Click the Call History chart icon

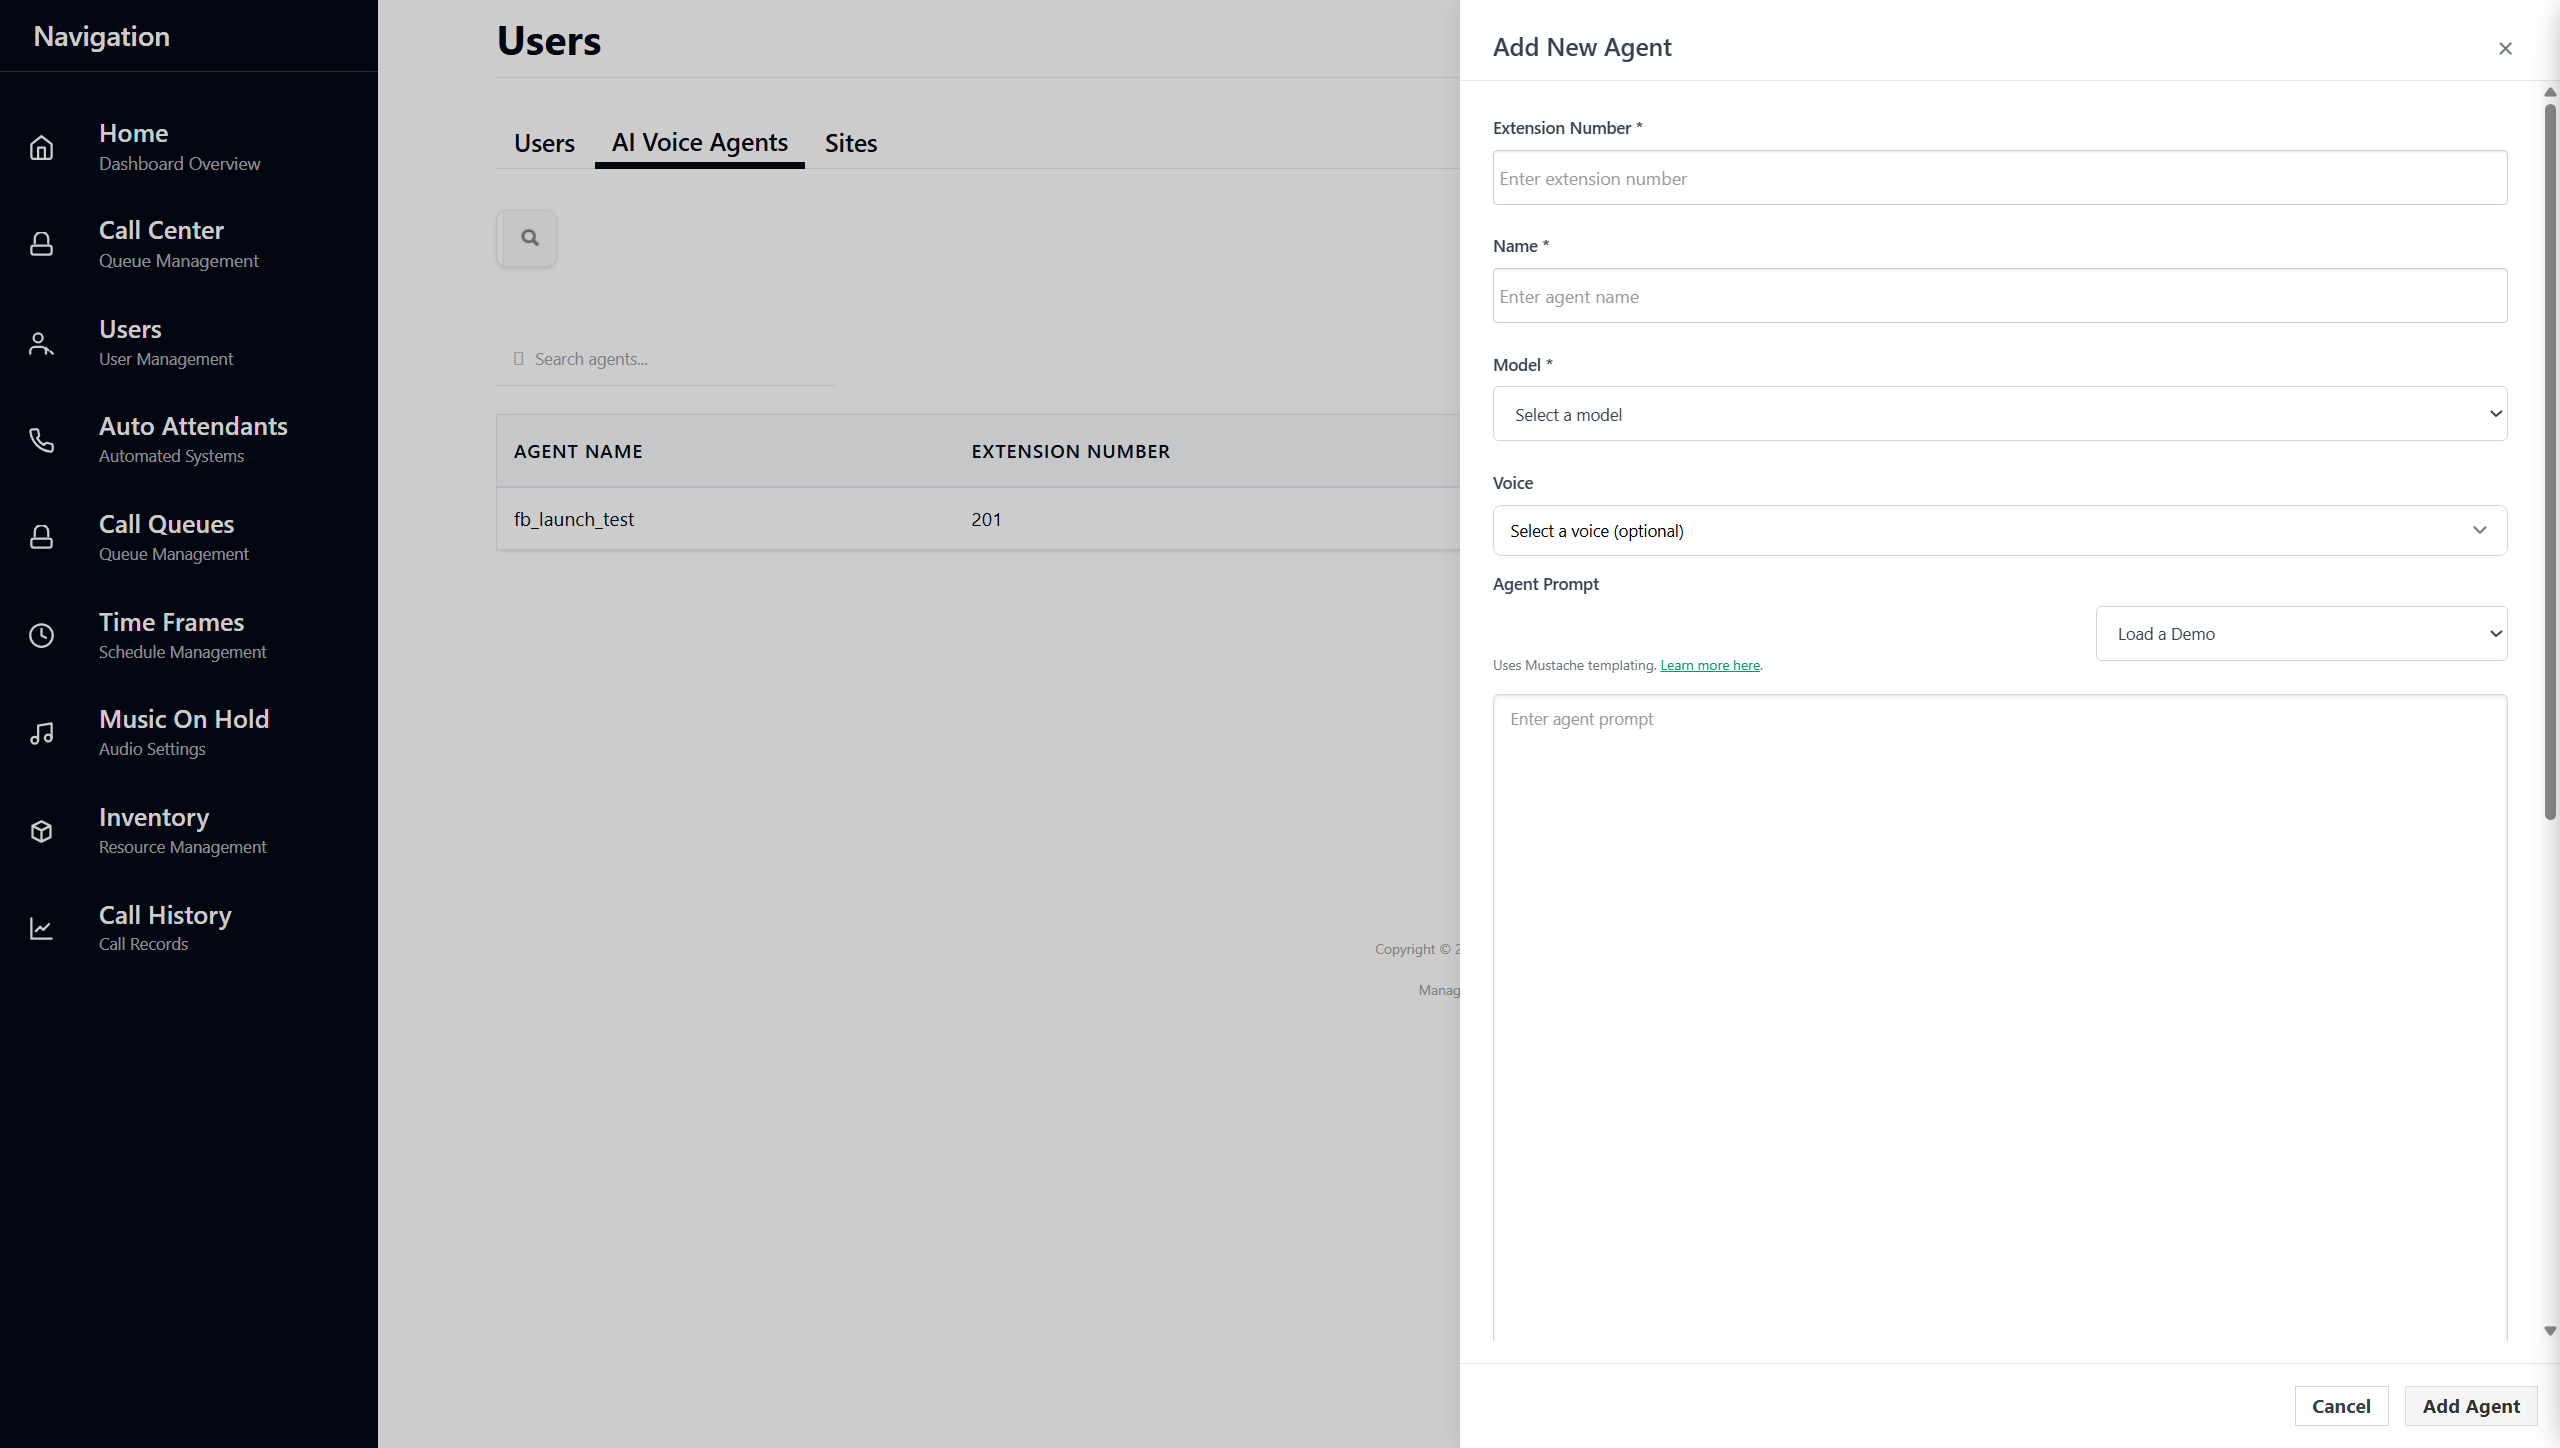pyautogui.click(x=41, y=929)
